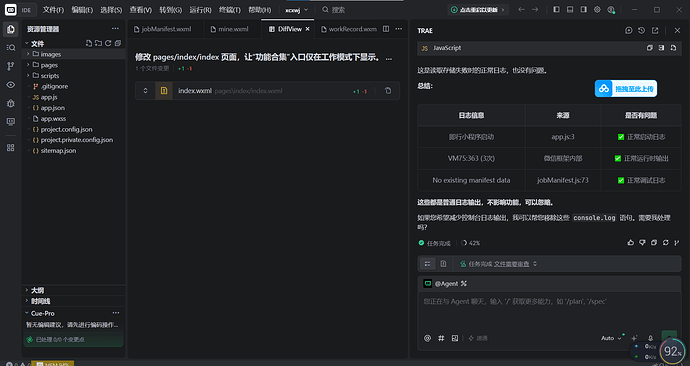Toggle the bottom panel layout icon
The image size is (690, 366).
(x=570, y=9)
